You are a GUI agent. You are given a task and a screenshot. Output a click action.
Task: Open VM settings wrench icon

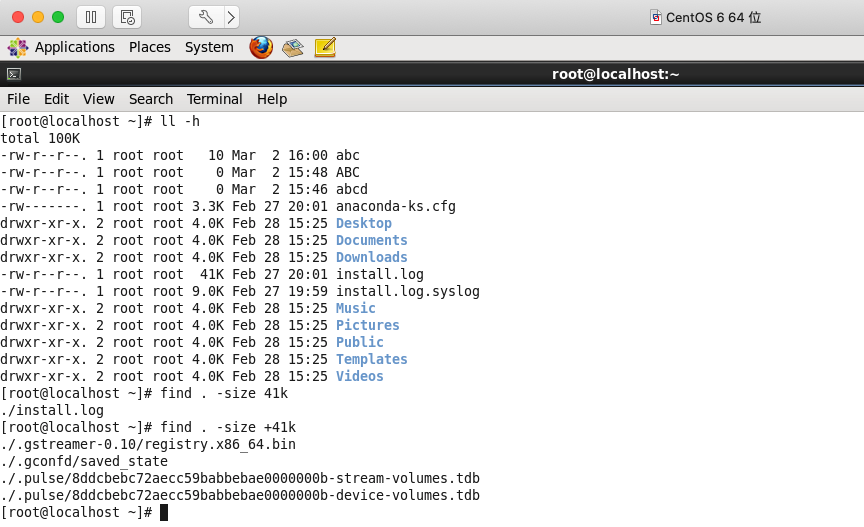click(x=206, y=17)
